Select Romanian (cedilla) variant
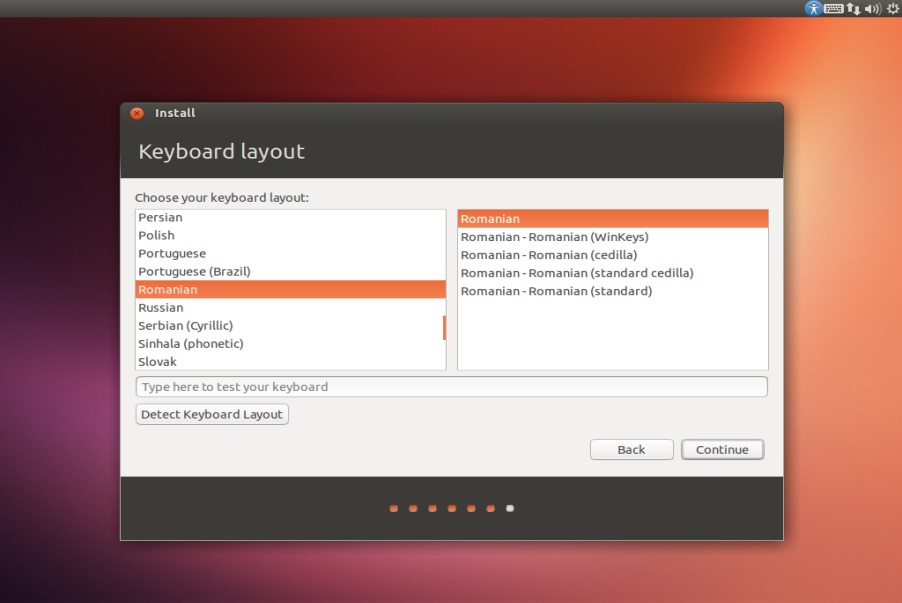Image resolution: width=902 pixels, height=603 pixels. [x=548, y=255]
